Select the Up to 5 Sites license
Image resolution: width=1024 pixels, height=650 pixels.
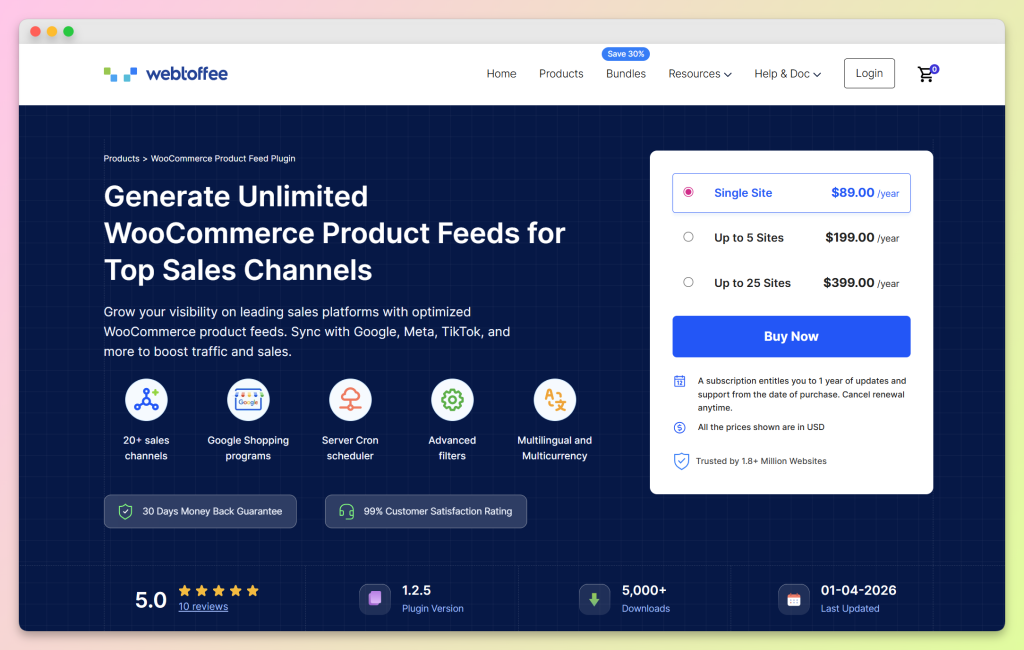(x=791, y=238)
